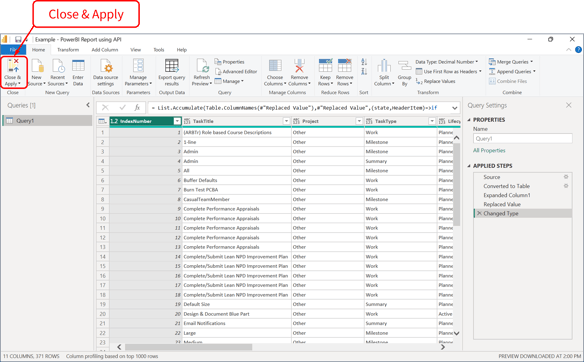Image resolution: width=584 pixels, height=362 pixels.
Task: Close the Query Settings pane
Action: (x=568, y=105)
